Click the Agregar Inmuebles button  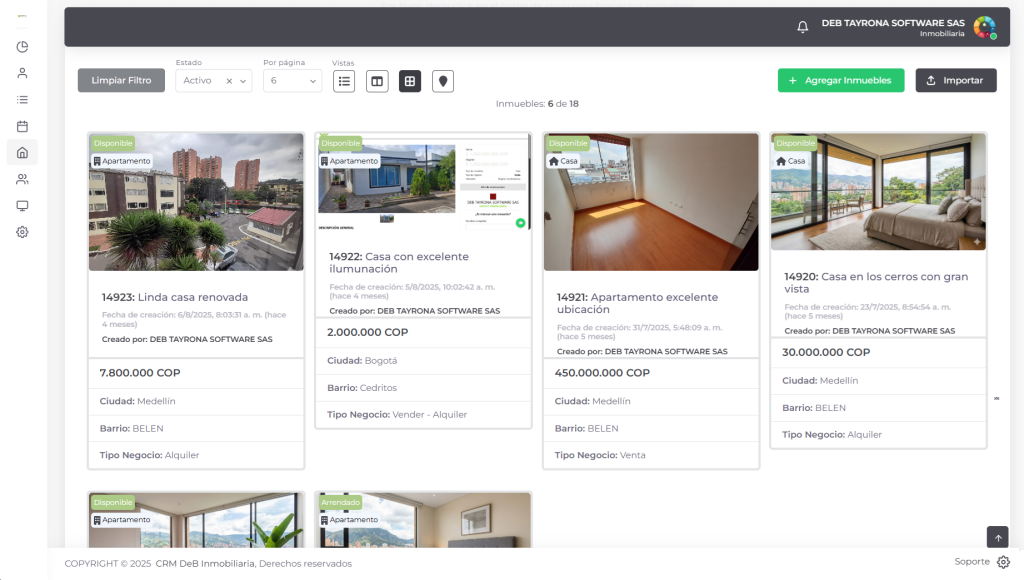(840, 80)
